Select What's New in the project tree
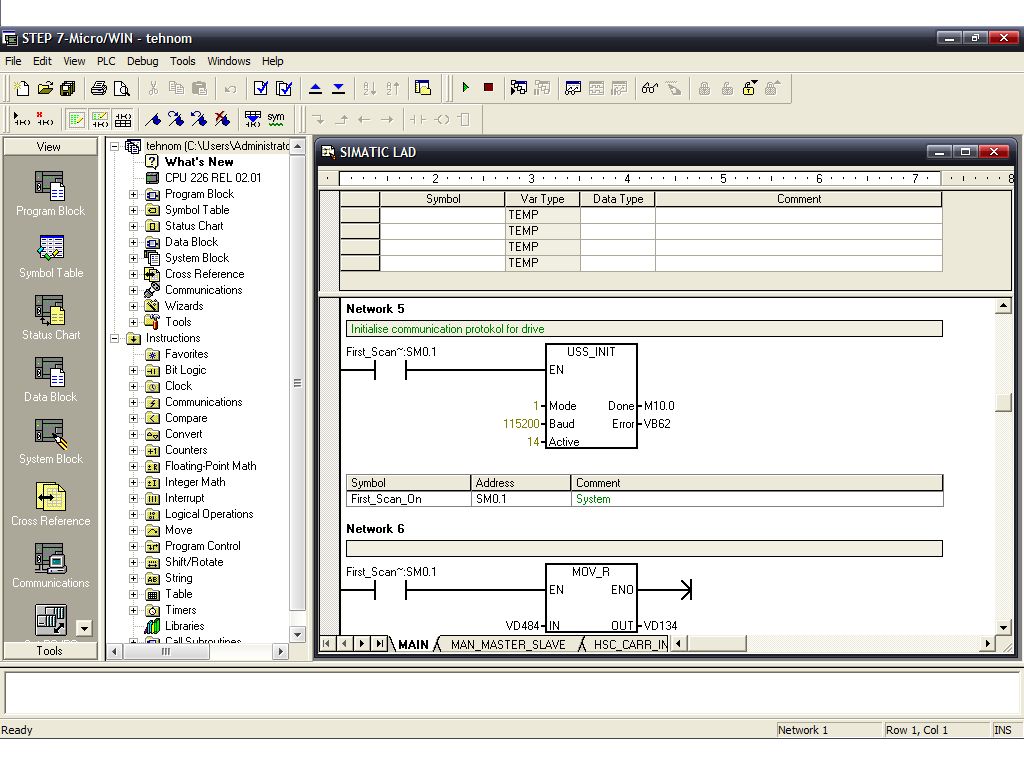 (199, 162)
